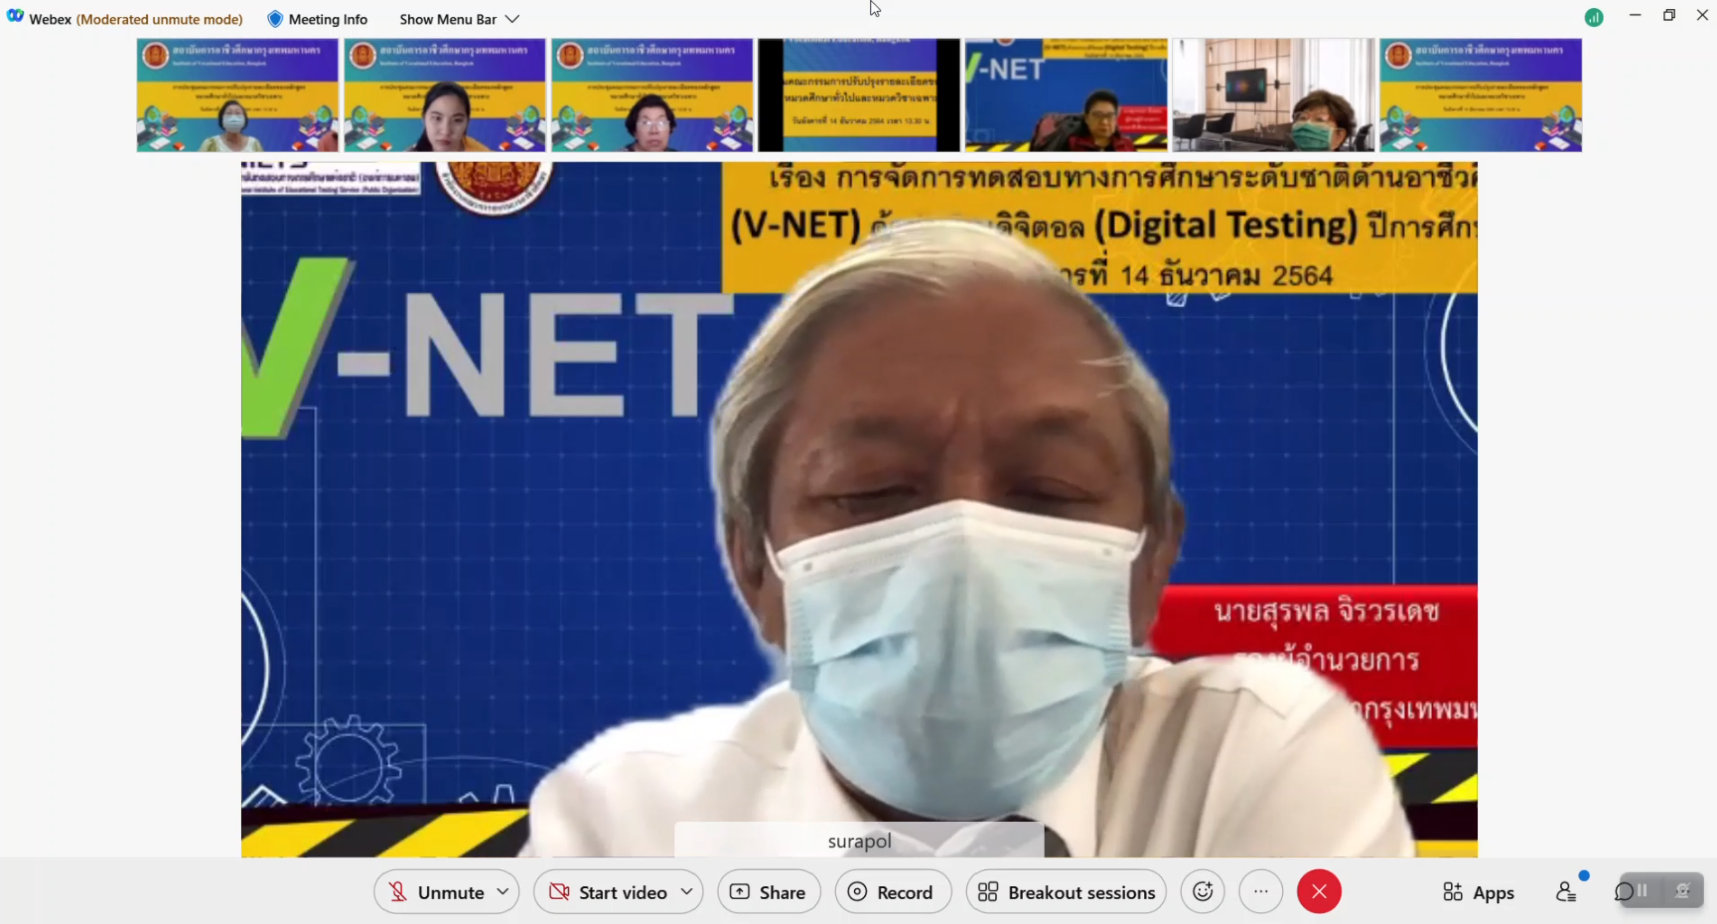Image resolution: width=1717 pixels, height=924 pixels.
Task: Minimize the Webex window
Action: [1635, 15]
